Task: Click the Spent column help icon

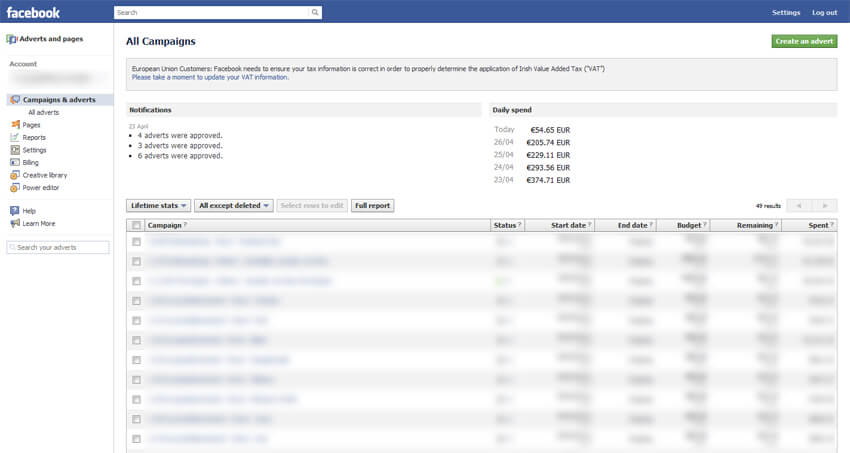Action: click(x=832, y=224)
